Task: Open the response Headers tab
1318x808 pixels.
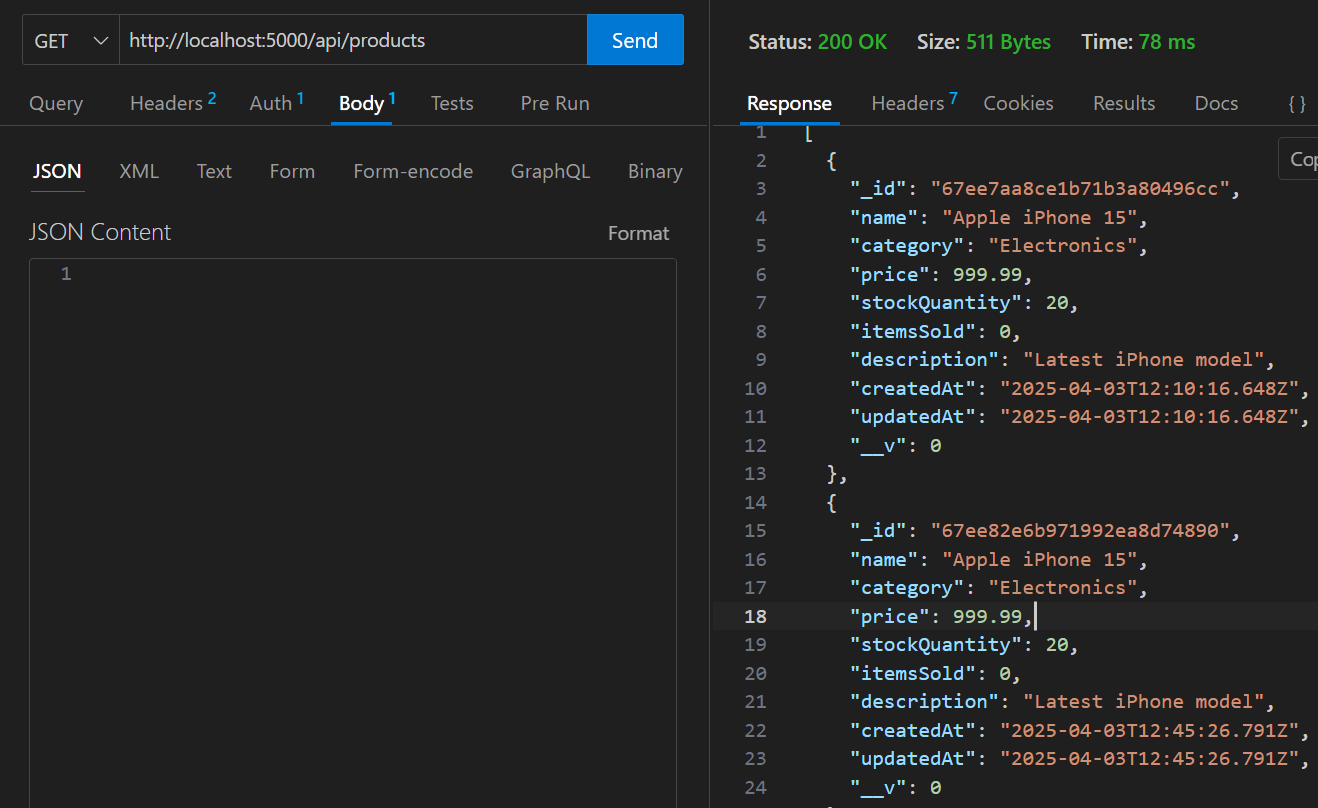Action: (x=914, y=103)
